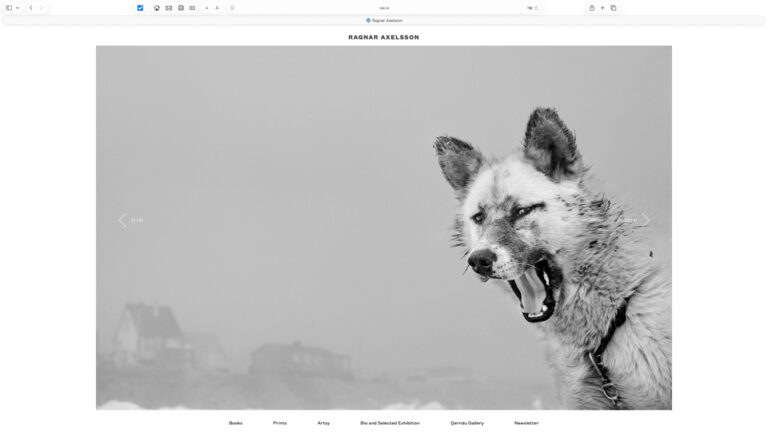Open the Bio and Selected Exhibition link
The image size is (768, 432).
coord(390,423)
